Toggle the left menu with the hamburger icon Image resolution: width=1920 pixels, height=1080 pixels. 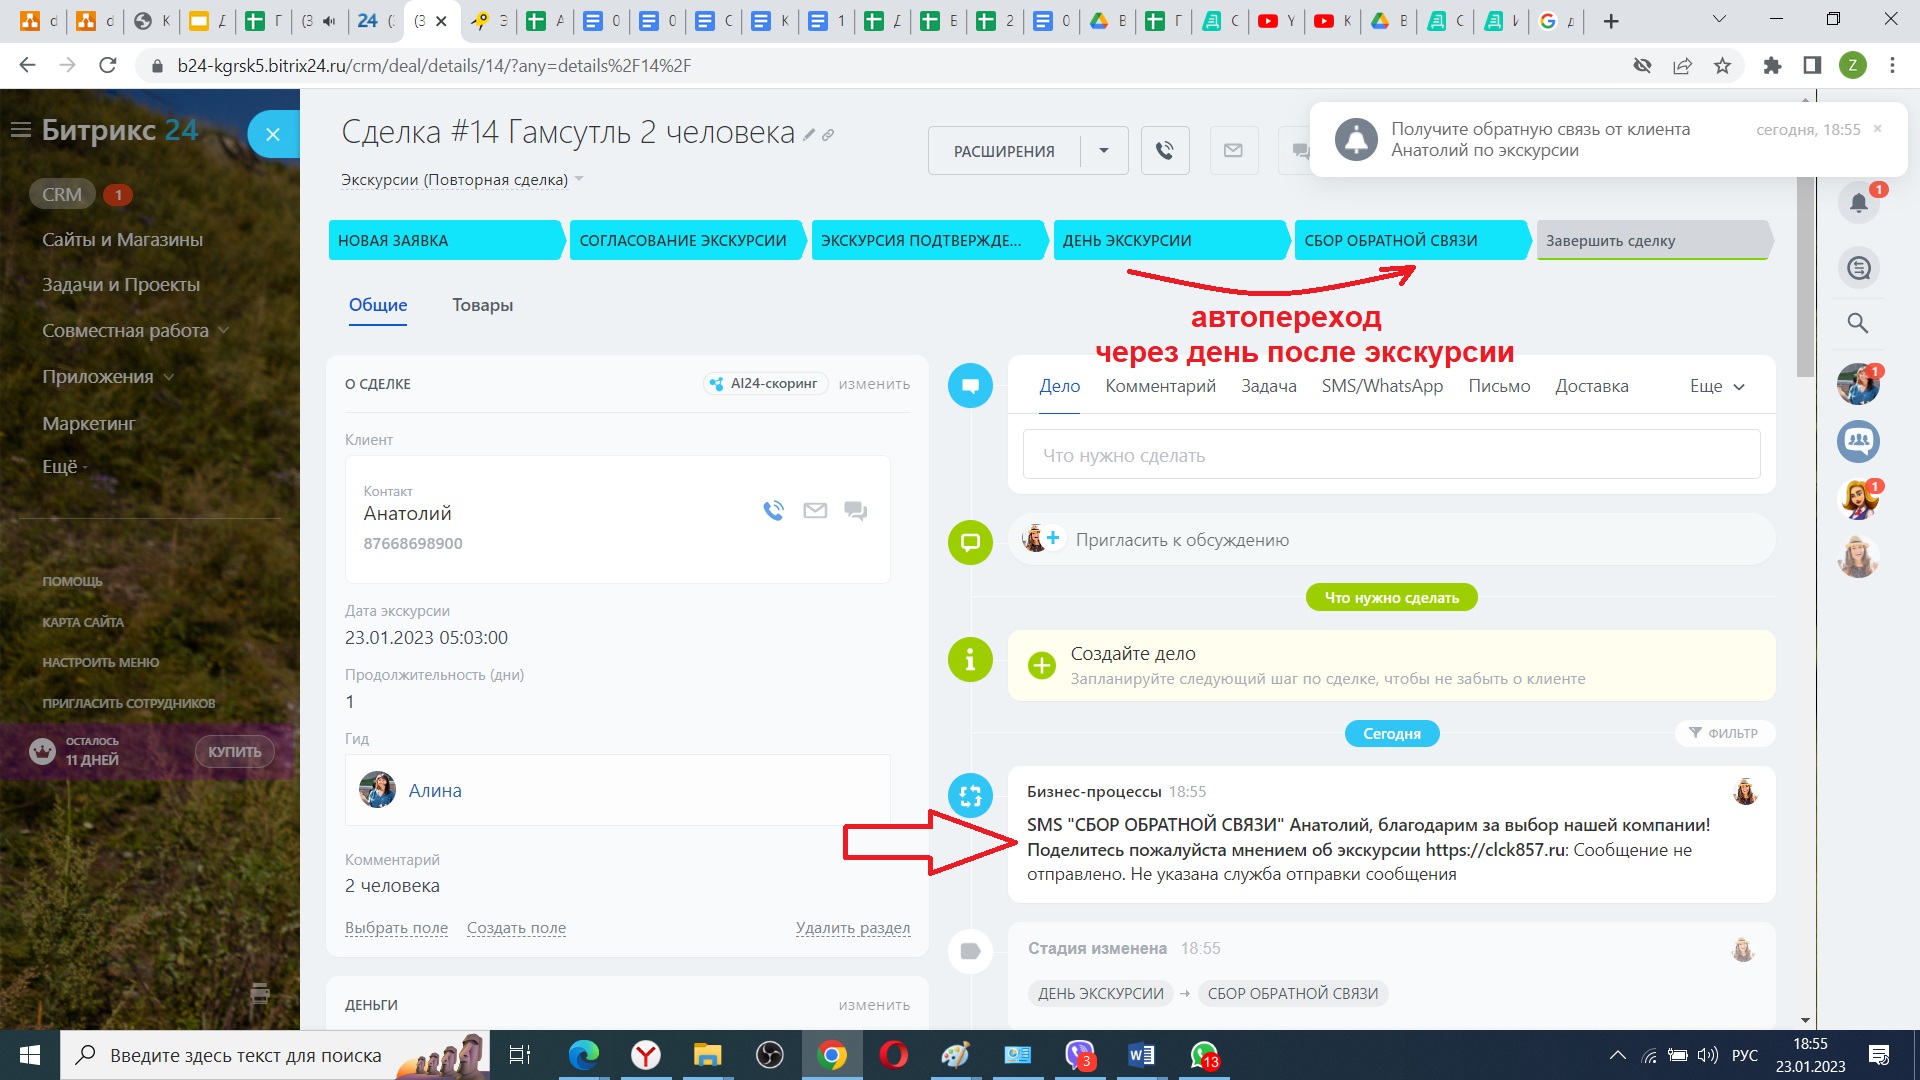coord(20,130)
